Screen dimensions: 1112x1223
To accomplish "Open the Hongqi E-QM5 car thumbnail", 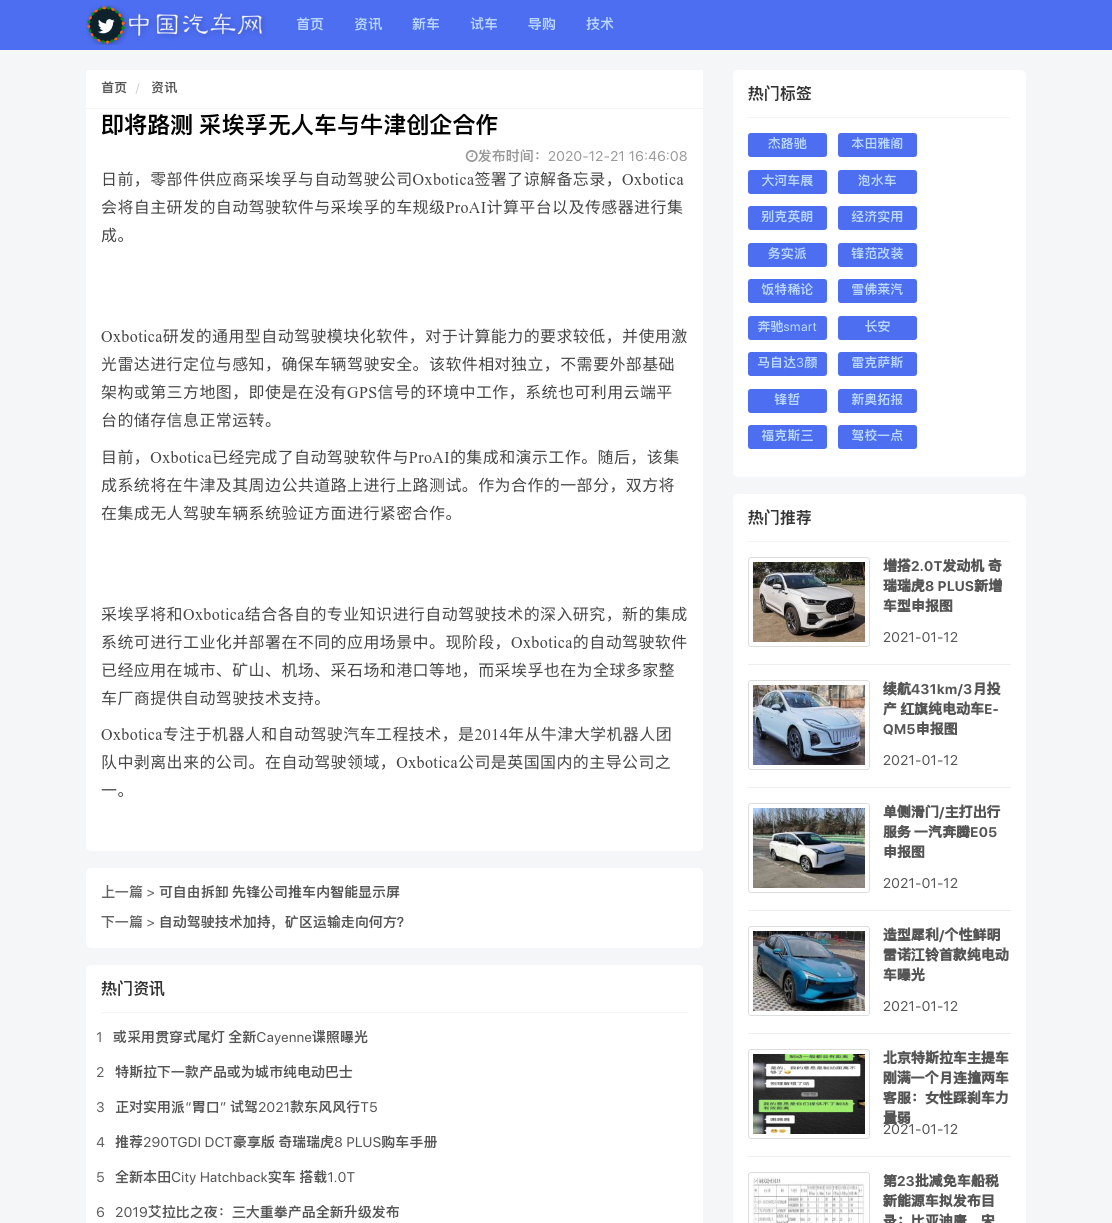I will (x=809, y=725).
